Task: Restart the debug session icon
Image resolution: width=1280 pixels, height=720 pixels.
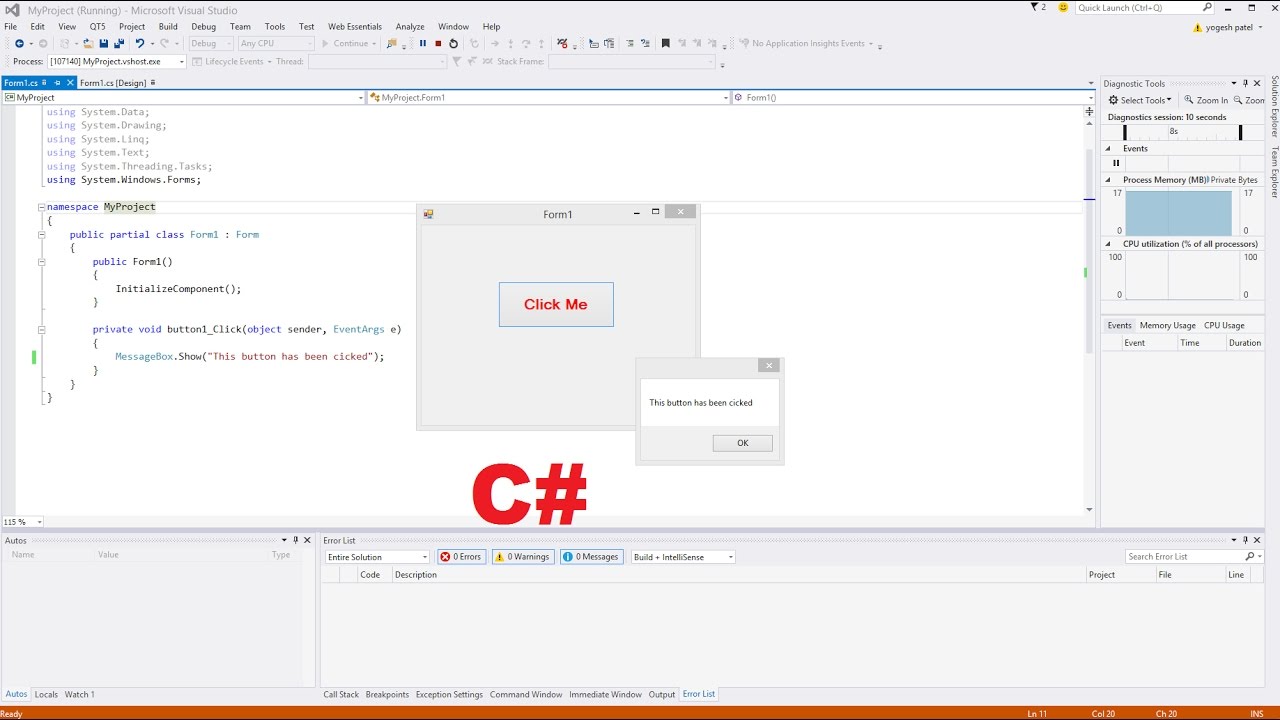Action: click(x=453, y=44)
